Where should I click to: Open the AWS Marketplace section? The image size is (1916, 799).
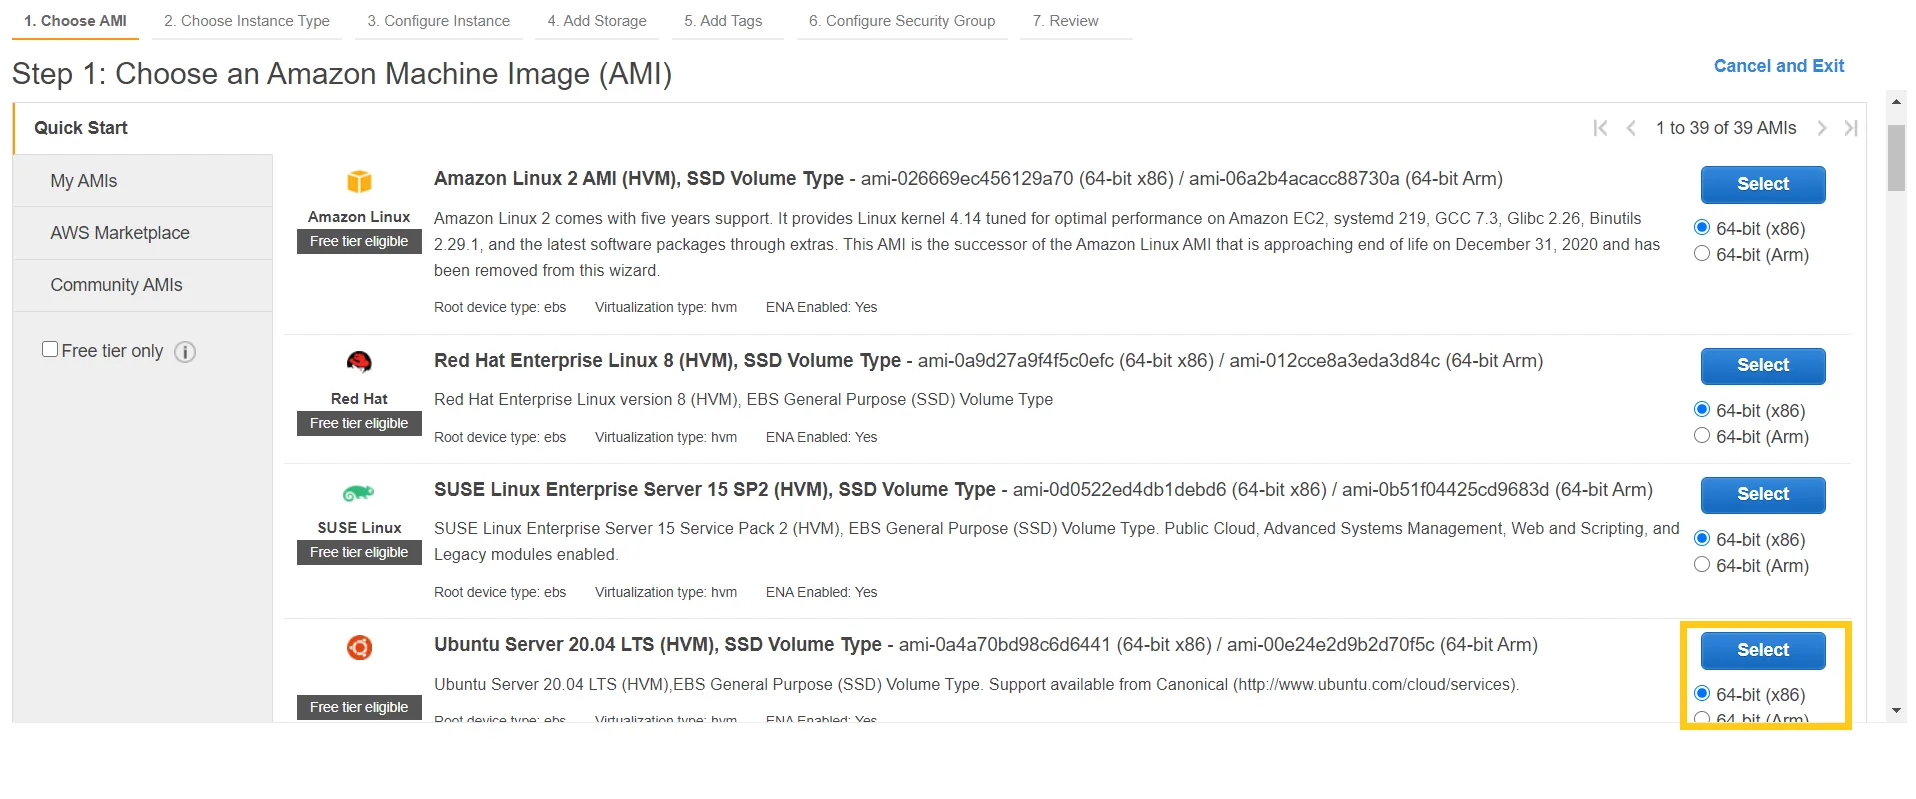coord(120,233)
